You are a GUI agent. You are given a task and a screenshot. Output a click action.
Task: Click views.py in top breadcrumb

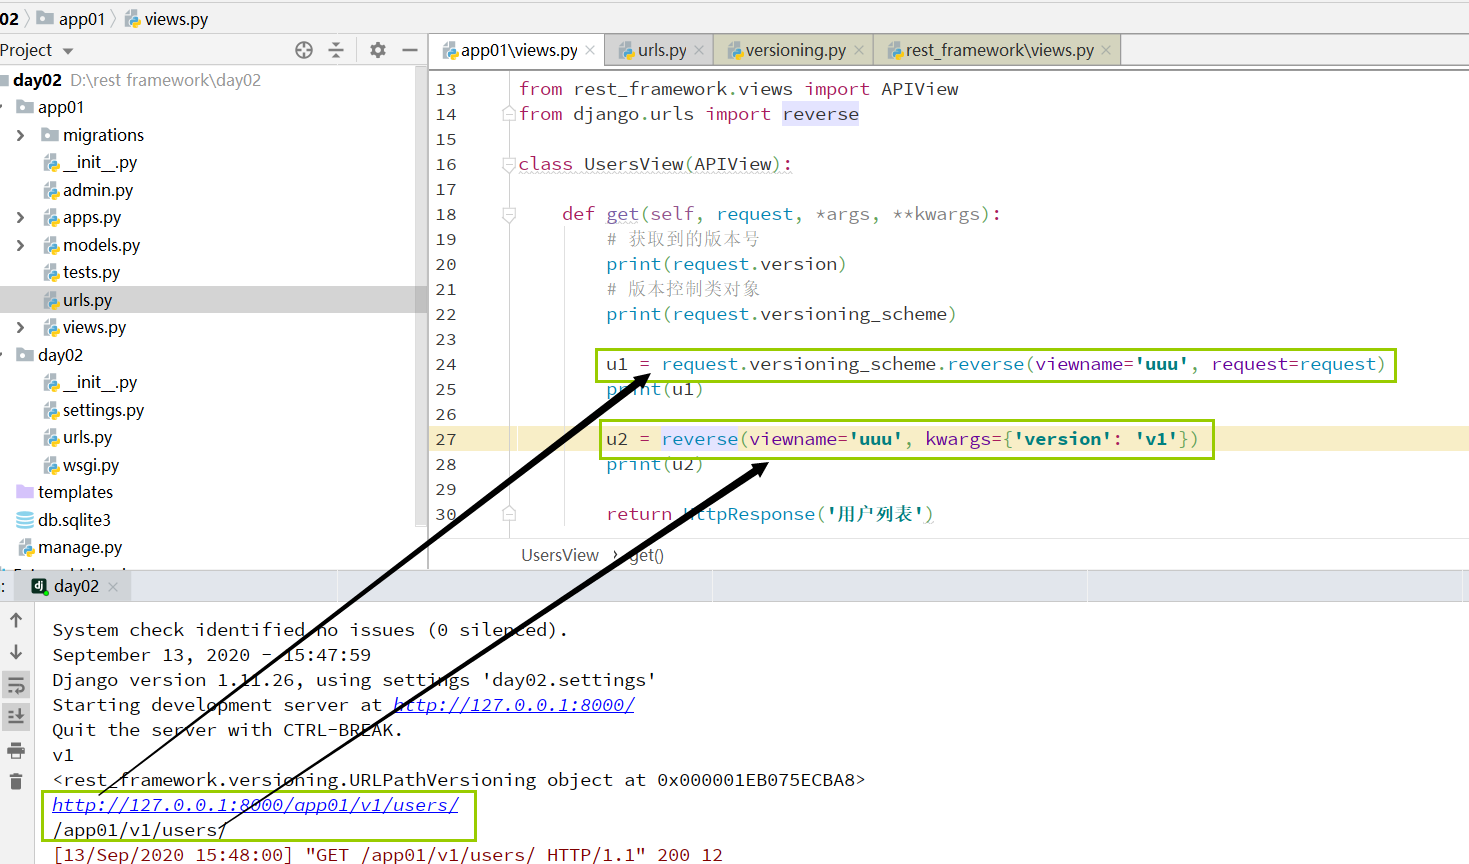(x=166, y=18)
